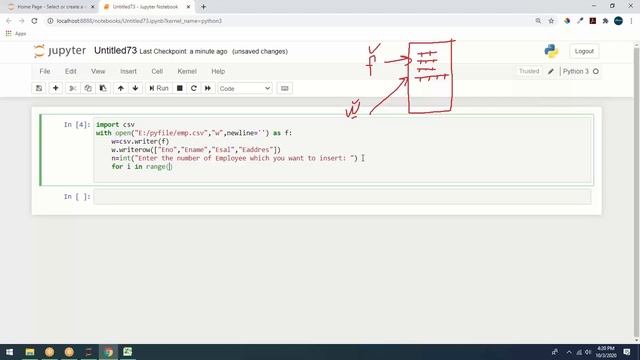Click the pencil edit mode indicator

pos(551,71)
